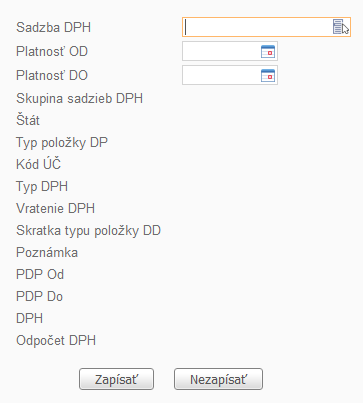Viewport: 363px width, 403px height.
Task: Save the record with the Zapísať button
Action: [116, 379]
